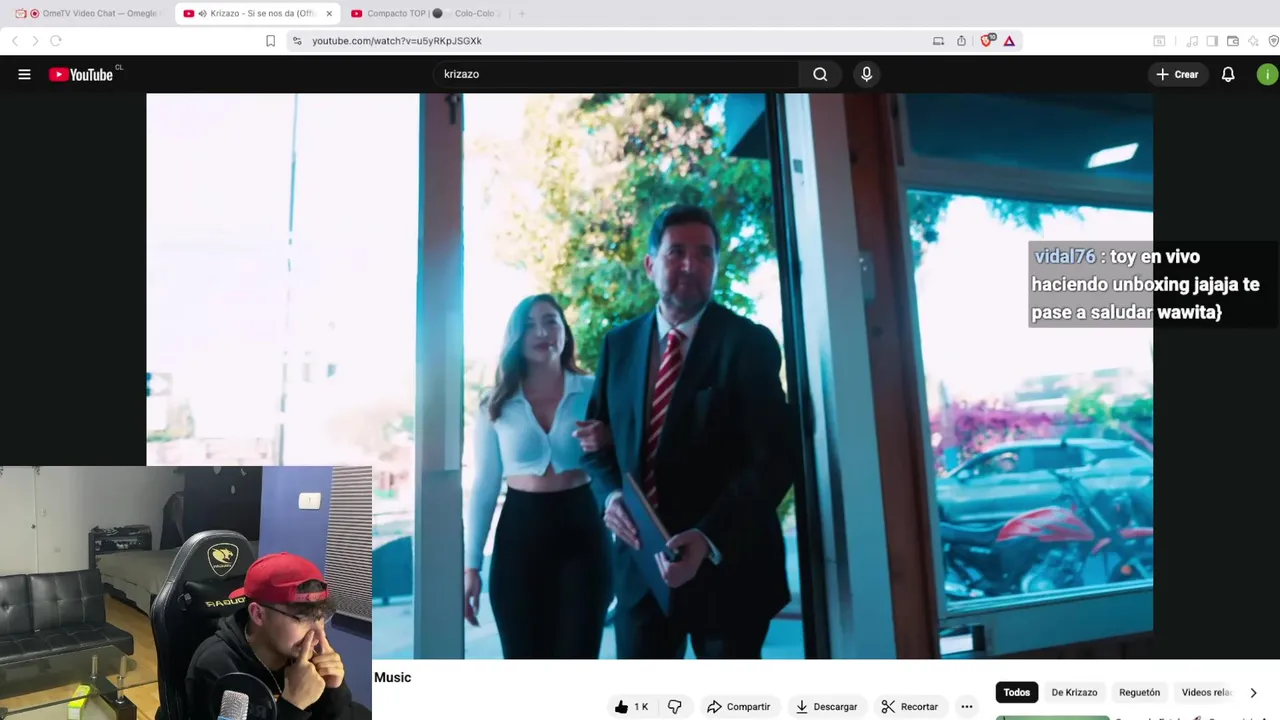Click the share icon in address bar
This screenshot has width=1280, height=720.
961,41
